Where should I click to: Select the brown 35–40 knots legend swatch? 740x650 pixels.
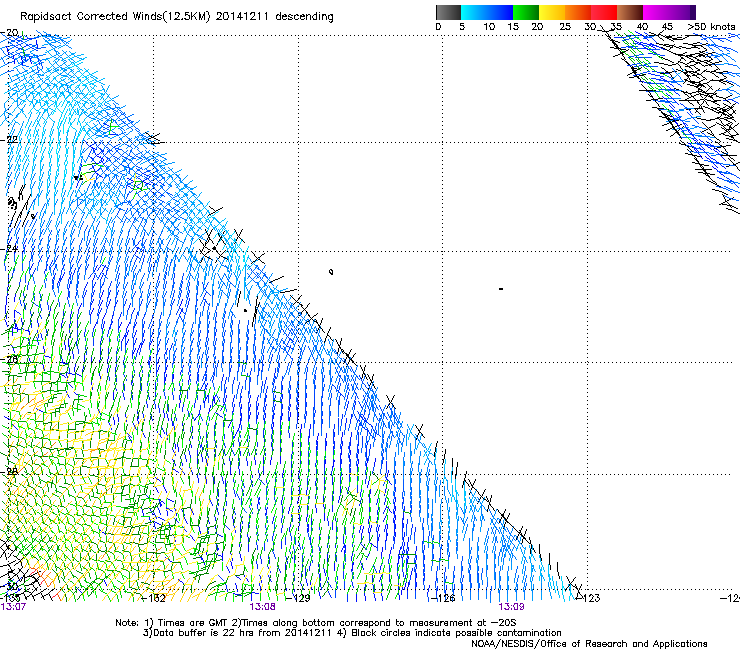tap(630, 12)
